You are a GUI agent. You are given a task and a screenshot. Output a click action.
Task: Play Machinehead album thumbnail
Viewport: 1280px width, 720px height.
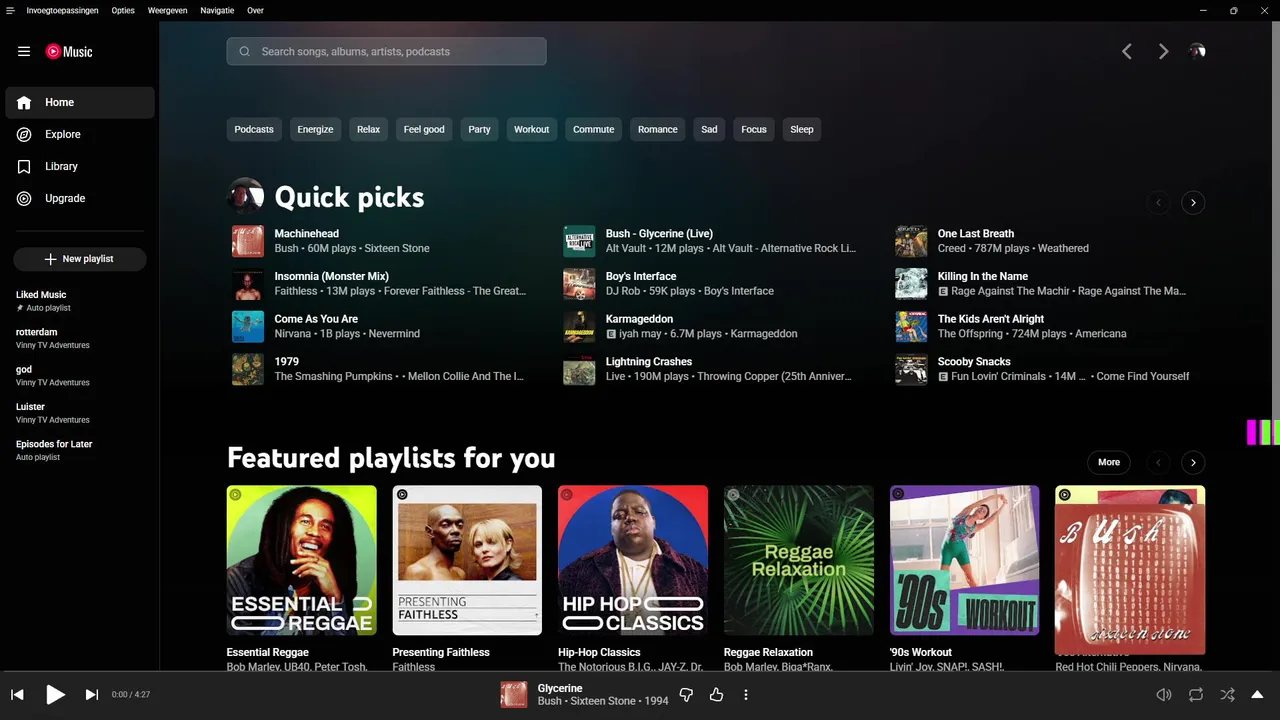[248, 241]
